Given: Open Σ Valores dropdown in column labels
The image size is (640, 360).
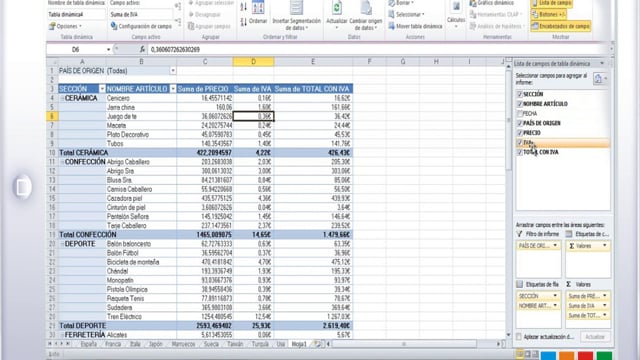Looking at the screenshot, I should point(604,246).
